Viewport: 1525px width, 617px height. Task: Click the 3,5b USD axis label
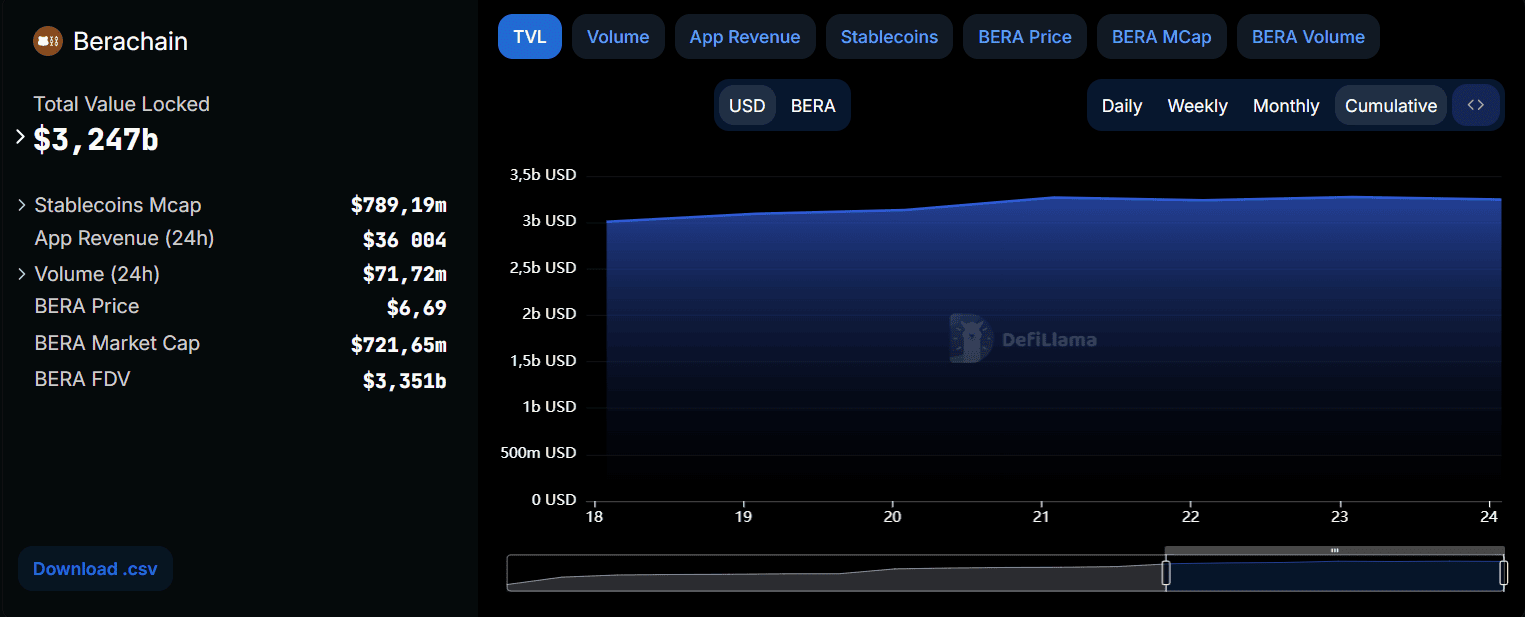coord(543,175)
